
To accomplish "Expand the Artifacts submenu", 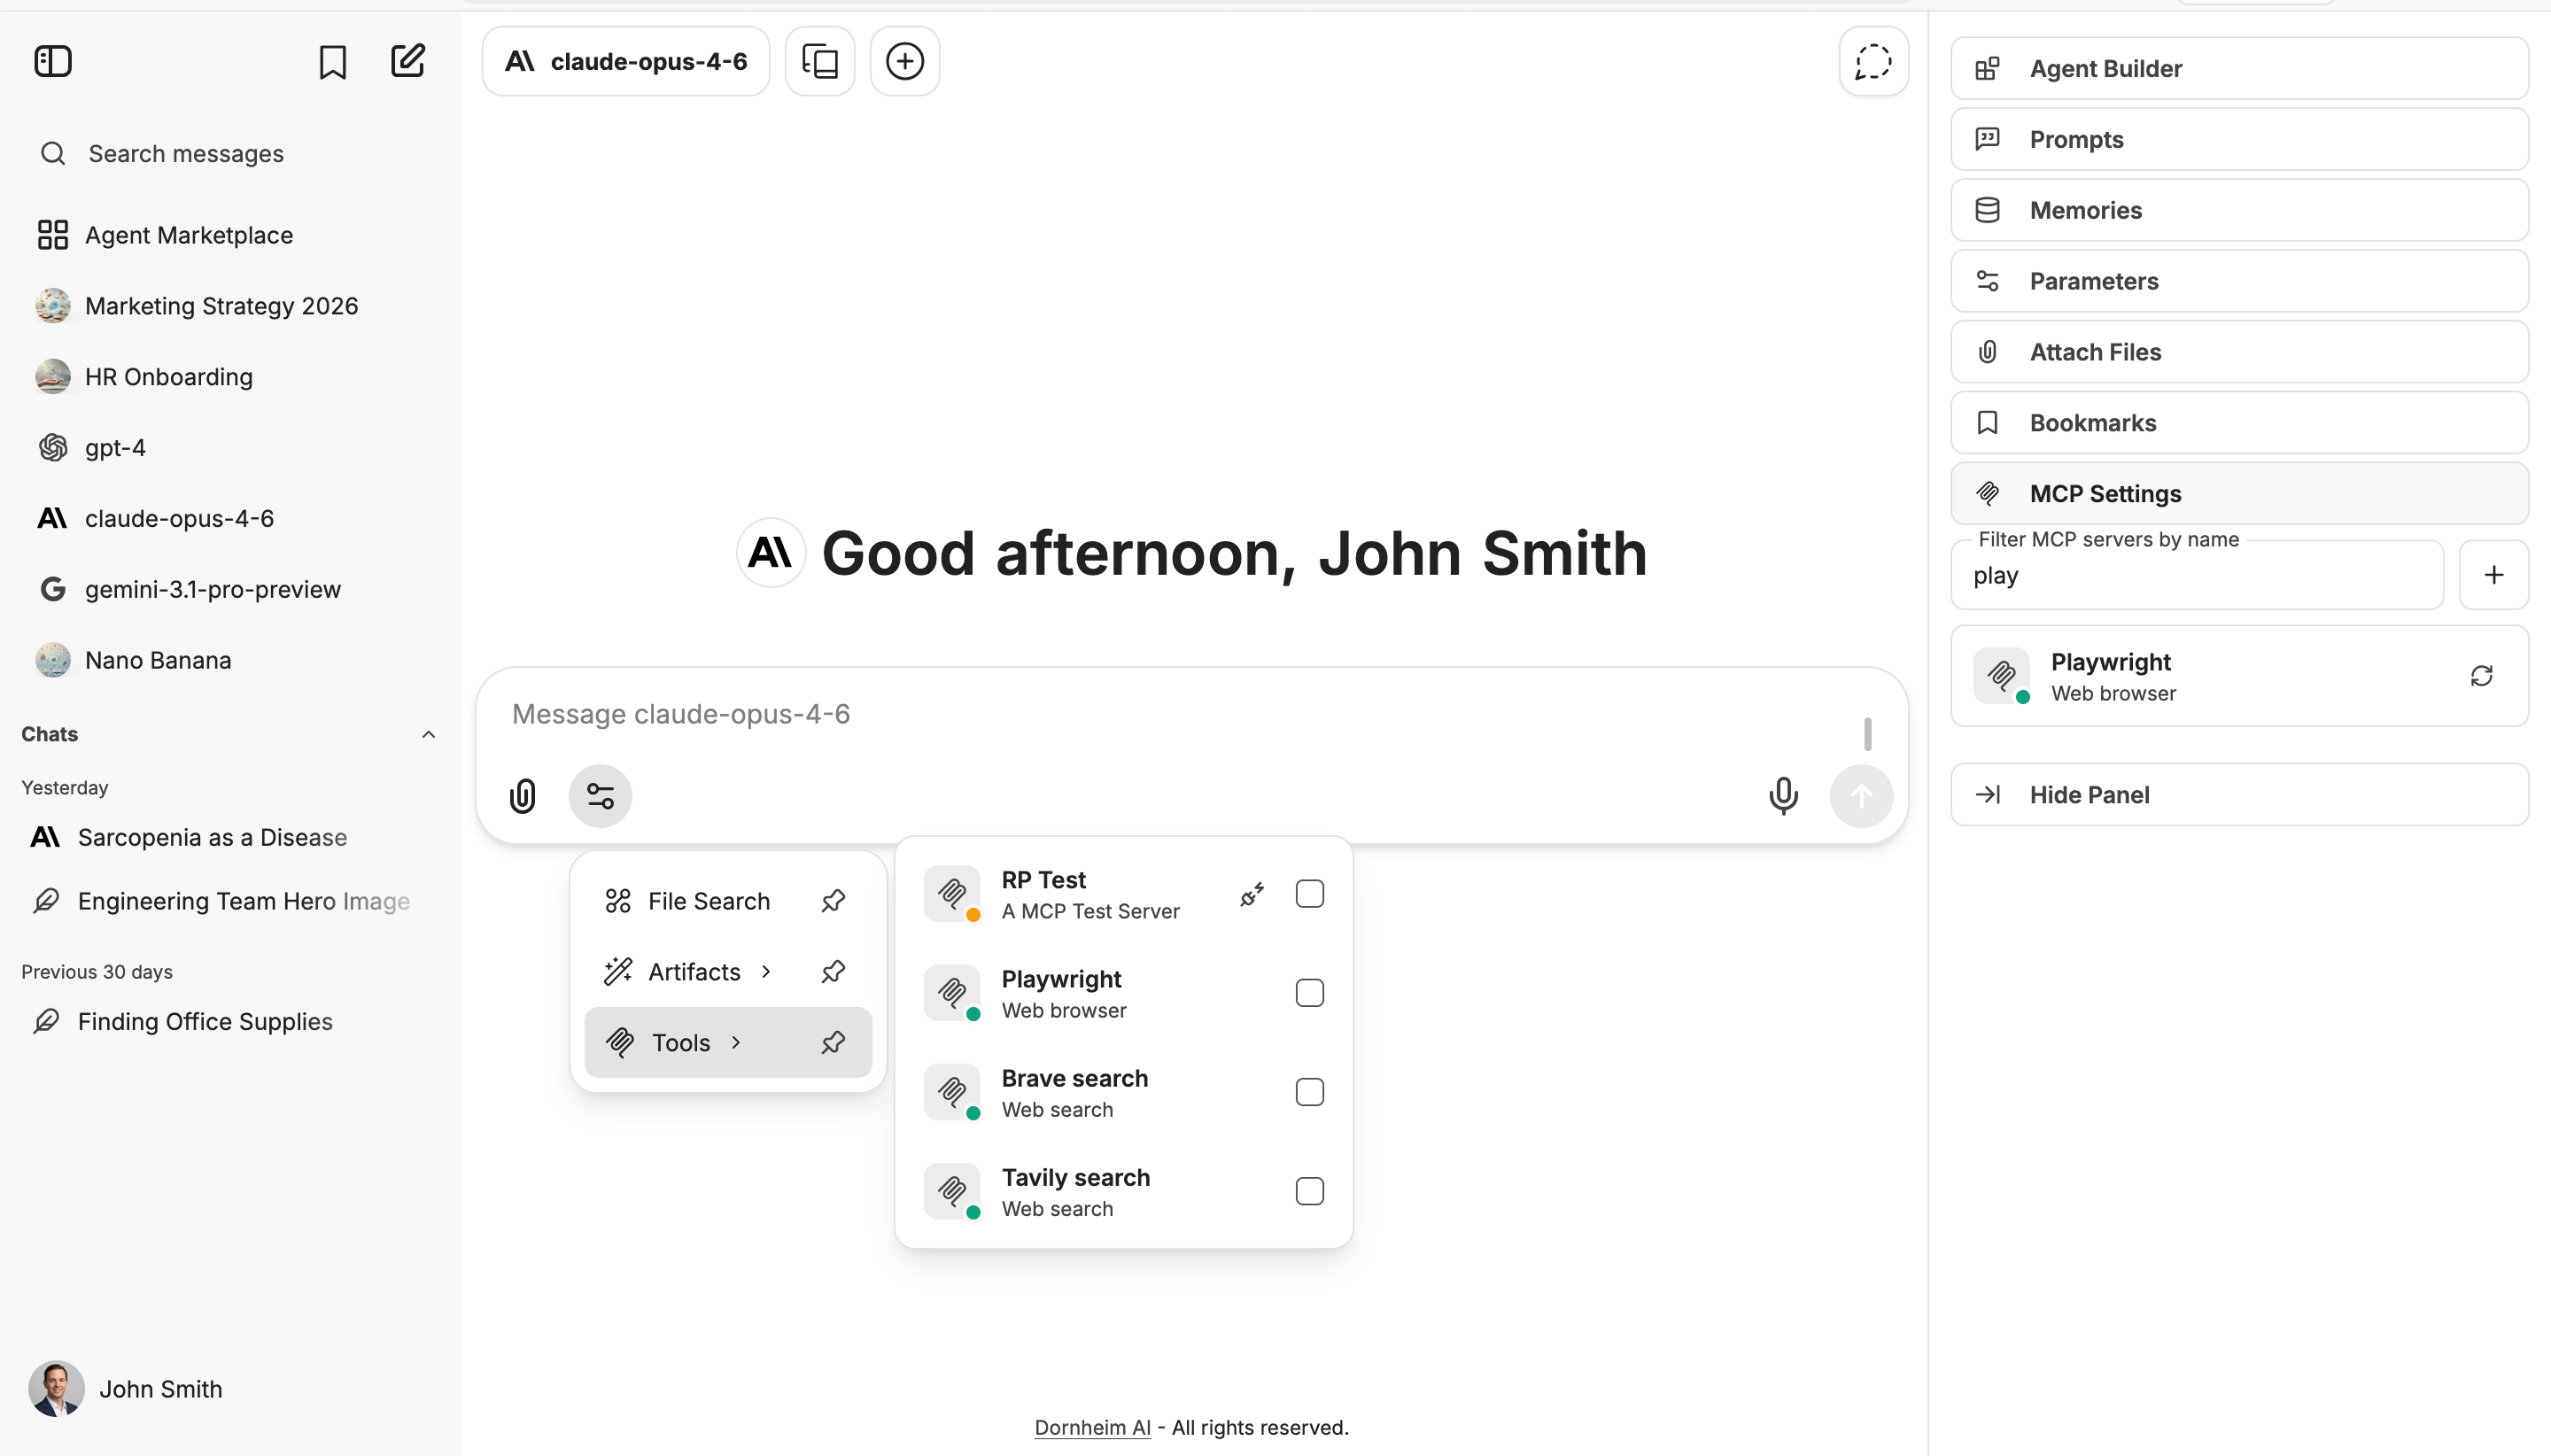I will pos(693,971).
